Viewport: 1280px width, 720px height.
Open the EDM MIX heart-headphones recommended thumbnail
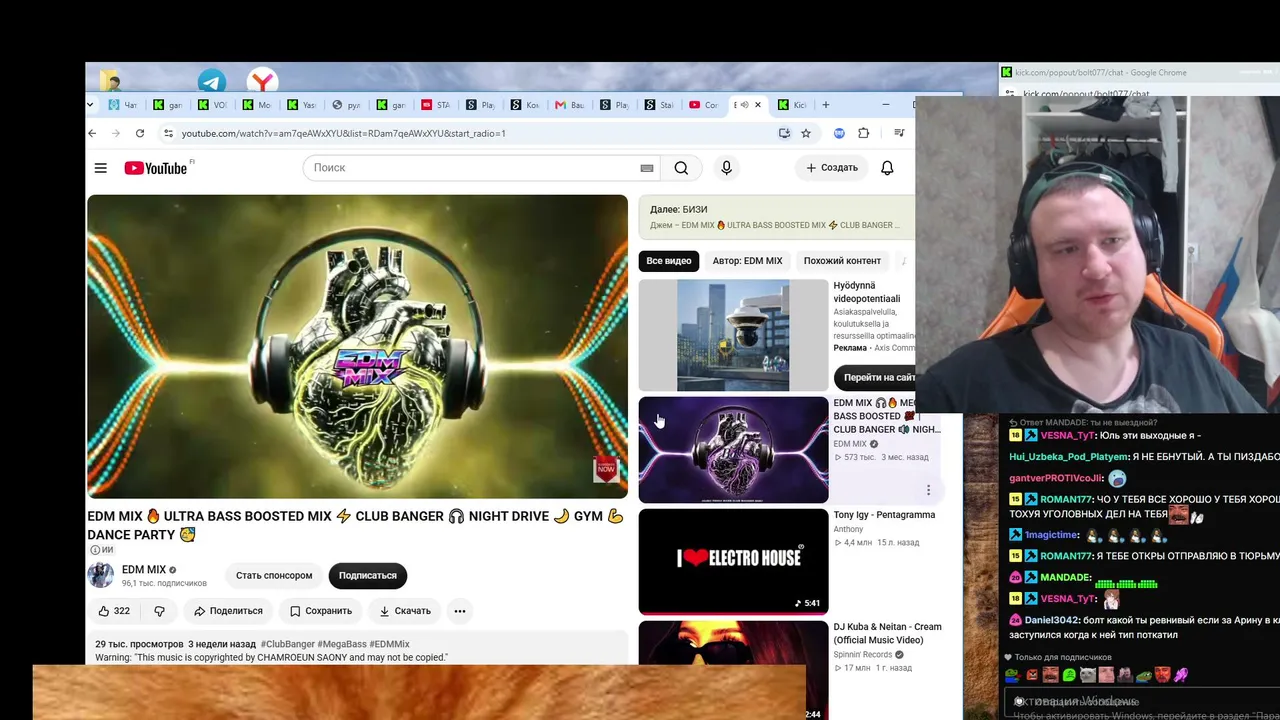[733, 450]
